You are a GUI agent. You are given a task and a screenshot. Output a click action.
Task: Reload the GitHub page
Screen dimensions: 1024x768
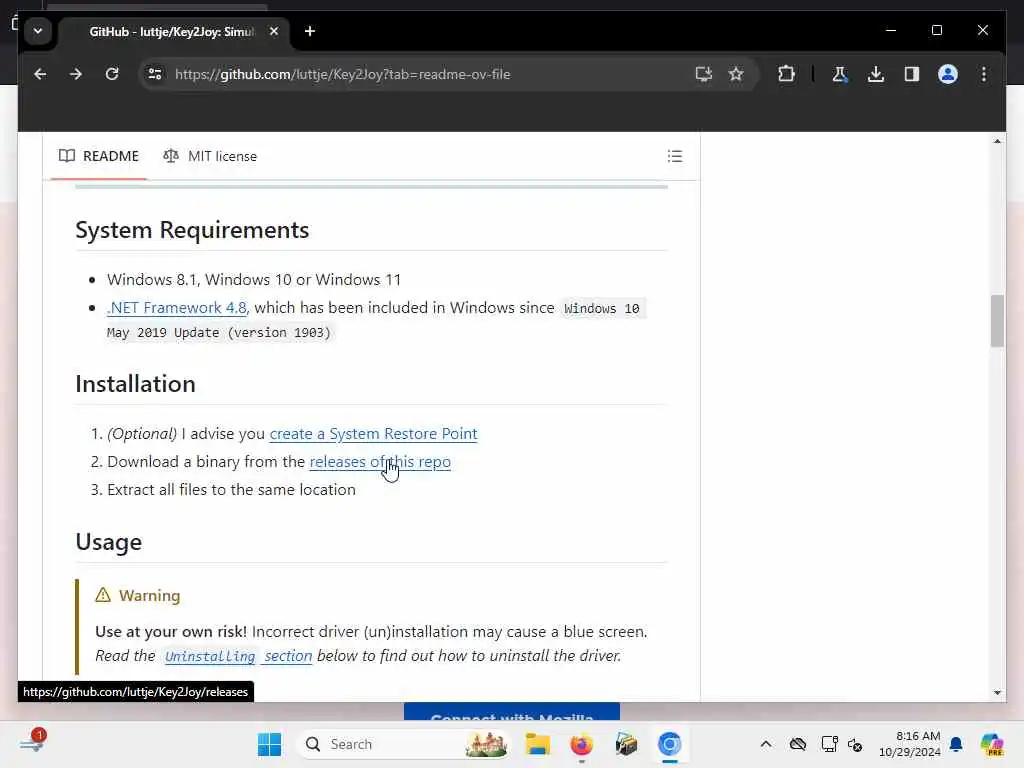click(112, 74)
